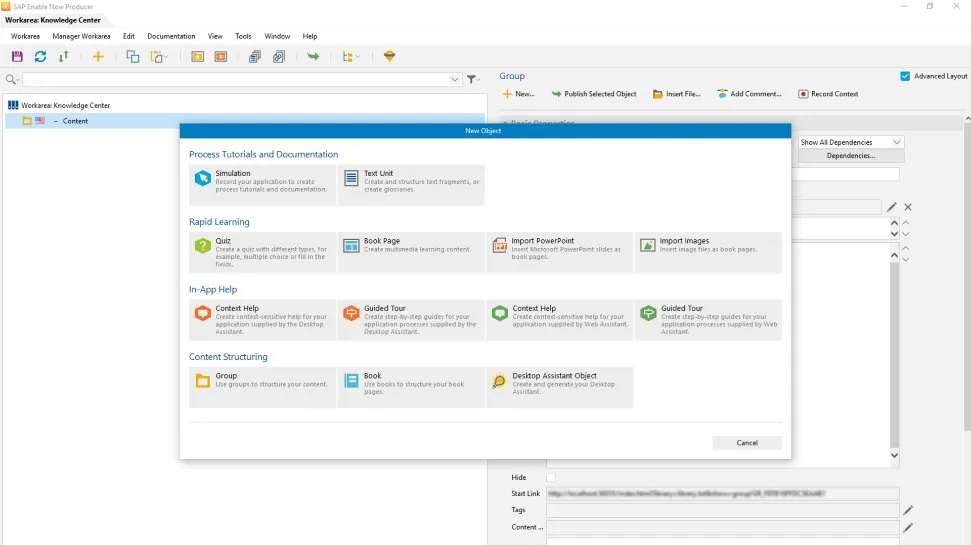The image size is (971, 545).
Task: Open the Help menu
Action: (310, 36)
